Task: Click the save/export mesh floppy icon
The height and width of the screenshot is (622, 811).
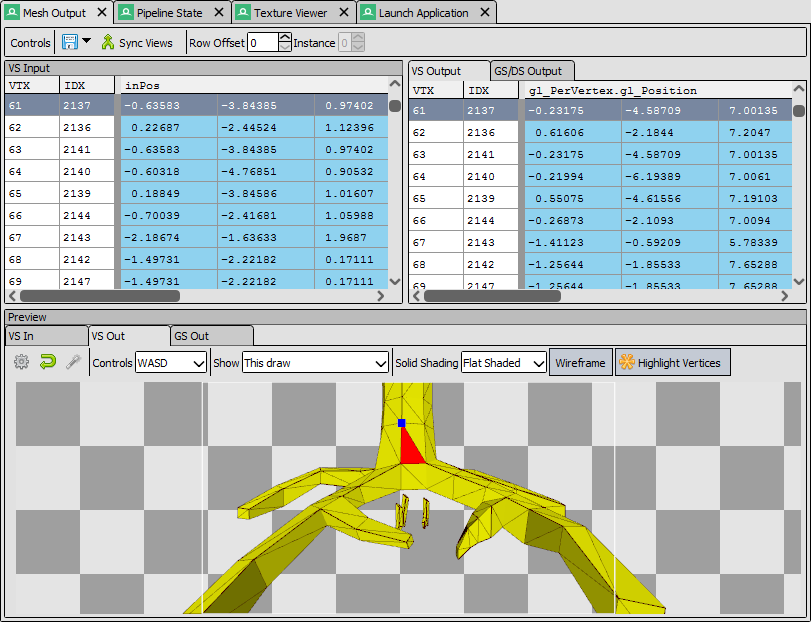Action: tap(70, 42)
